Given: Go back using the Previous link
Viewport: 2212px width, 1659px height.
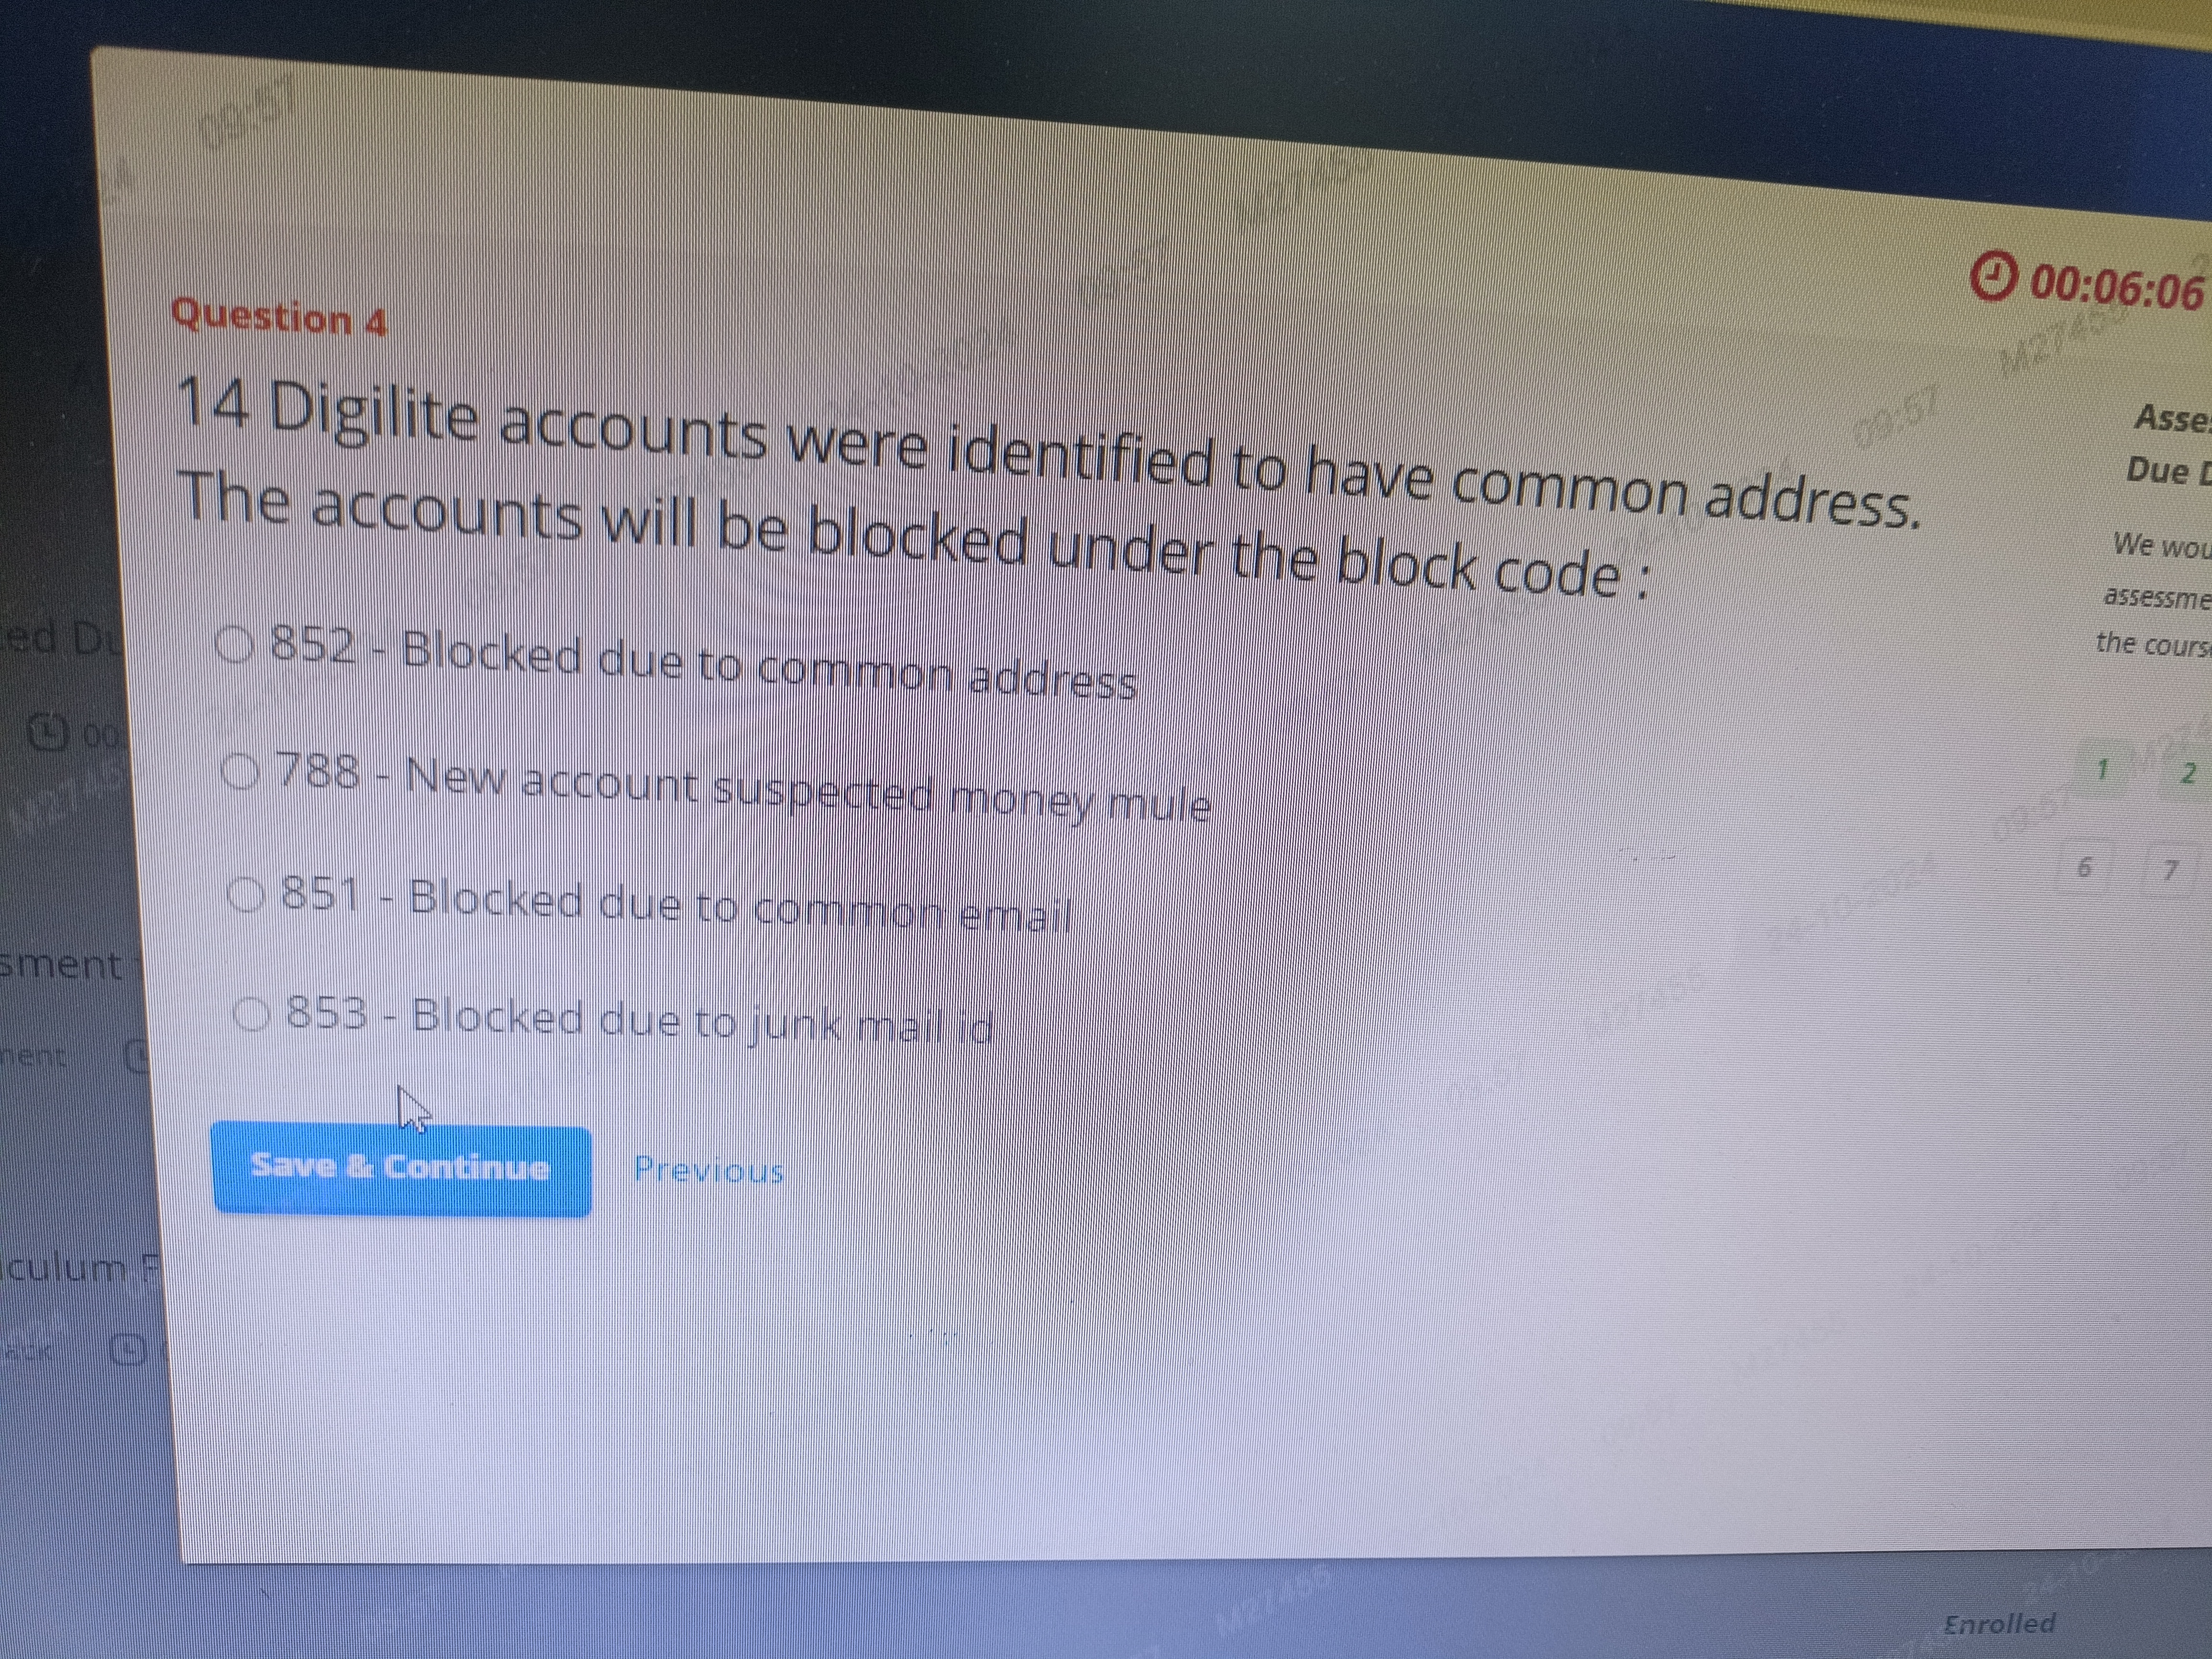Looking at the screenshot, I should (709, 1169).
